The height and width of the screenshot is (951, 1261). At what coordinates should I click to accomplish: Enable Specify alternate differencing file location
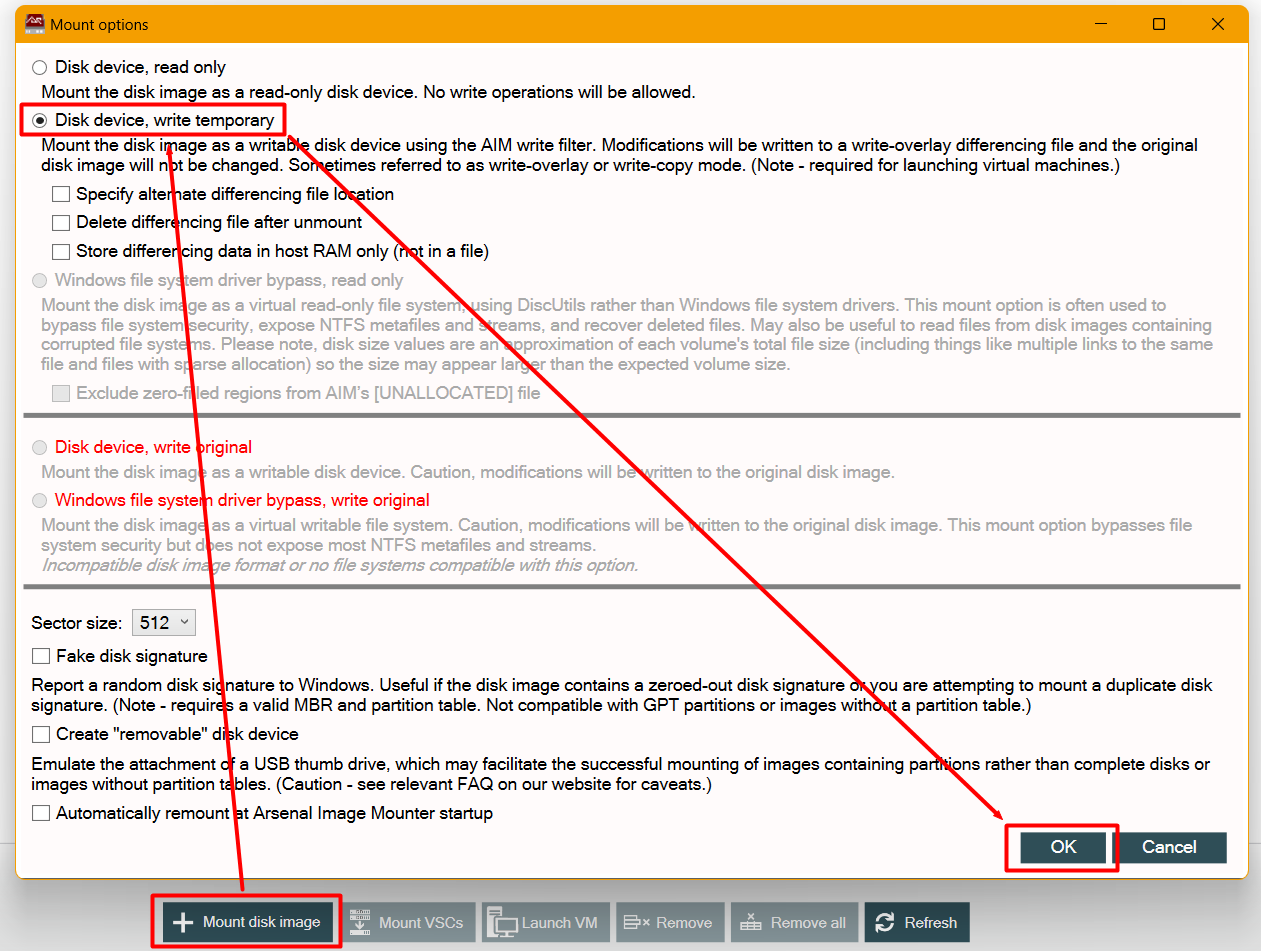click(x=61, y=194)
